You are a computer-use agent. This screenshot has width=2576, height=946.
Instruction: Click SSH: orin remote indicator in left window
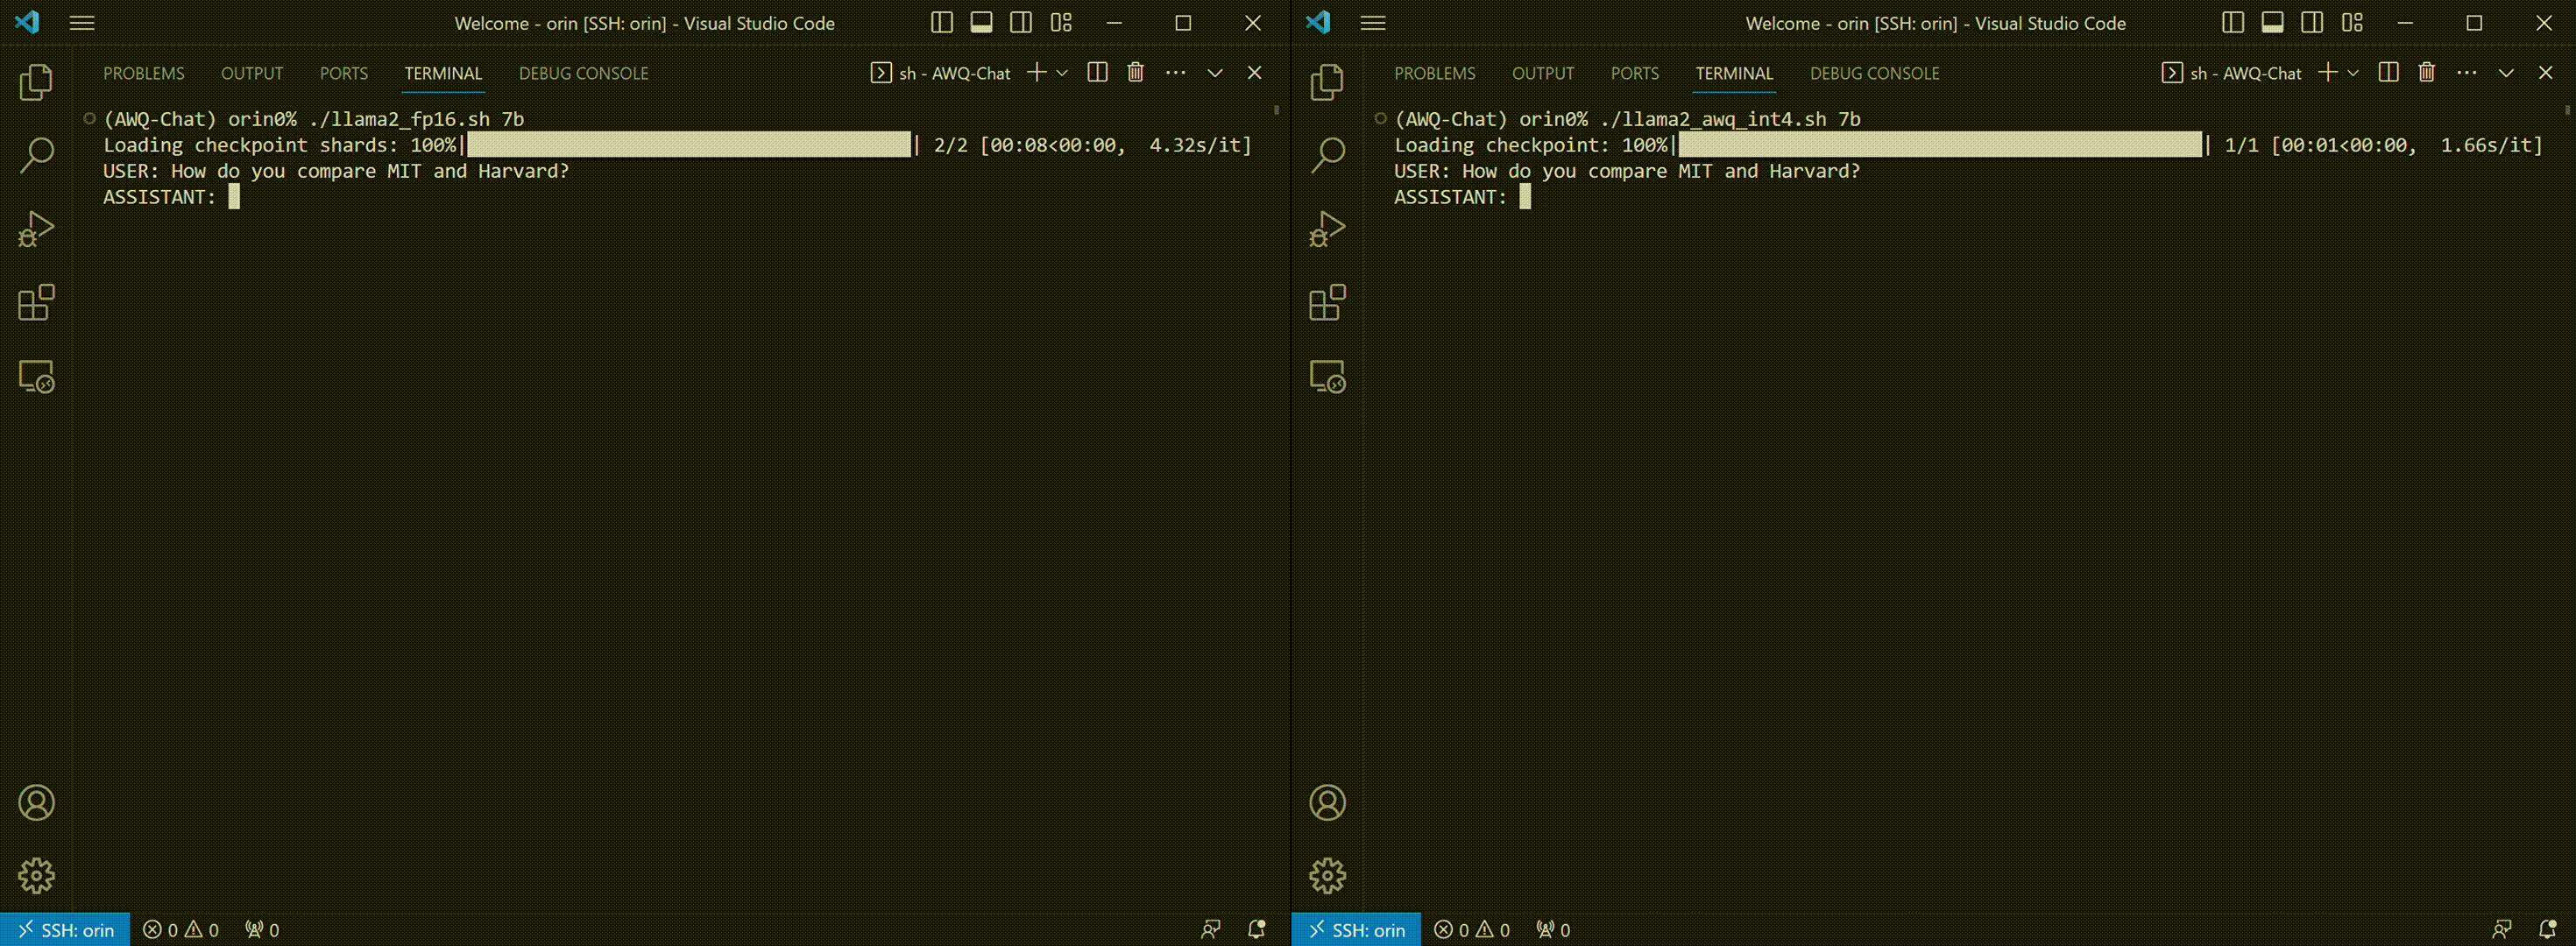pyautogui.click(x=66, y=930)
